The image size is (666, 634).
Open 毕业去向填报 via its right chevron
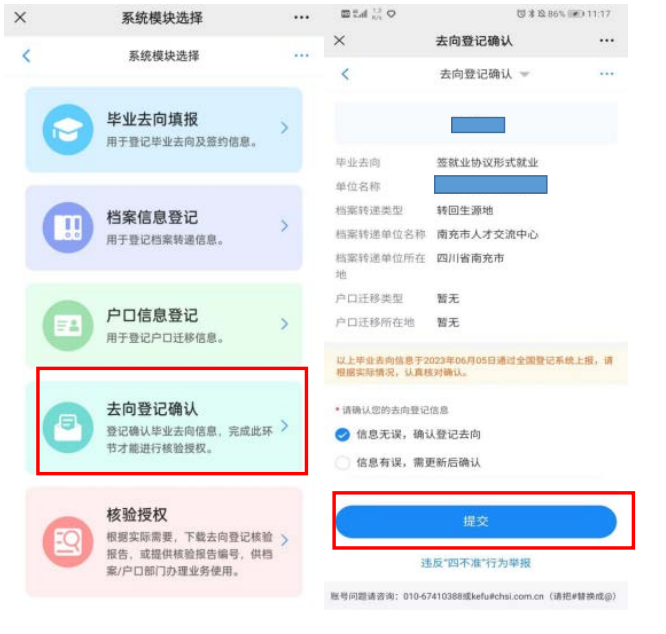(285, 128)
